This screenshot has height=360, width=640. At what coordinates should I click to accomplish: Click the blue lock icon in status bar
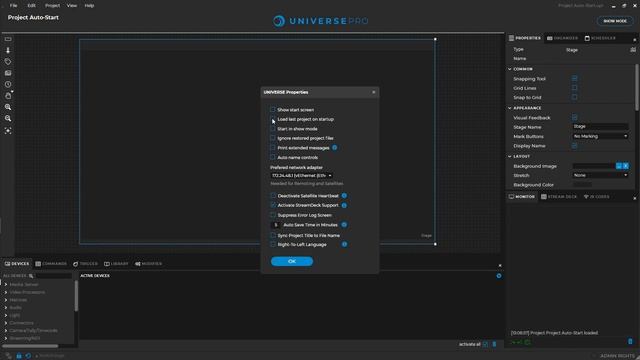click(x=19, y=356)
